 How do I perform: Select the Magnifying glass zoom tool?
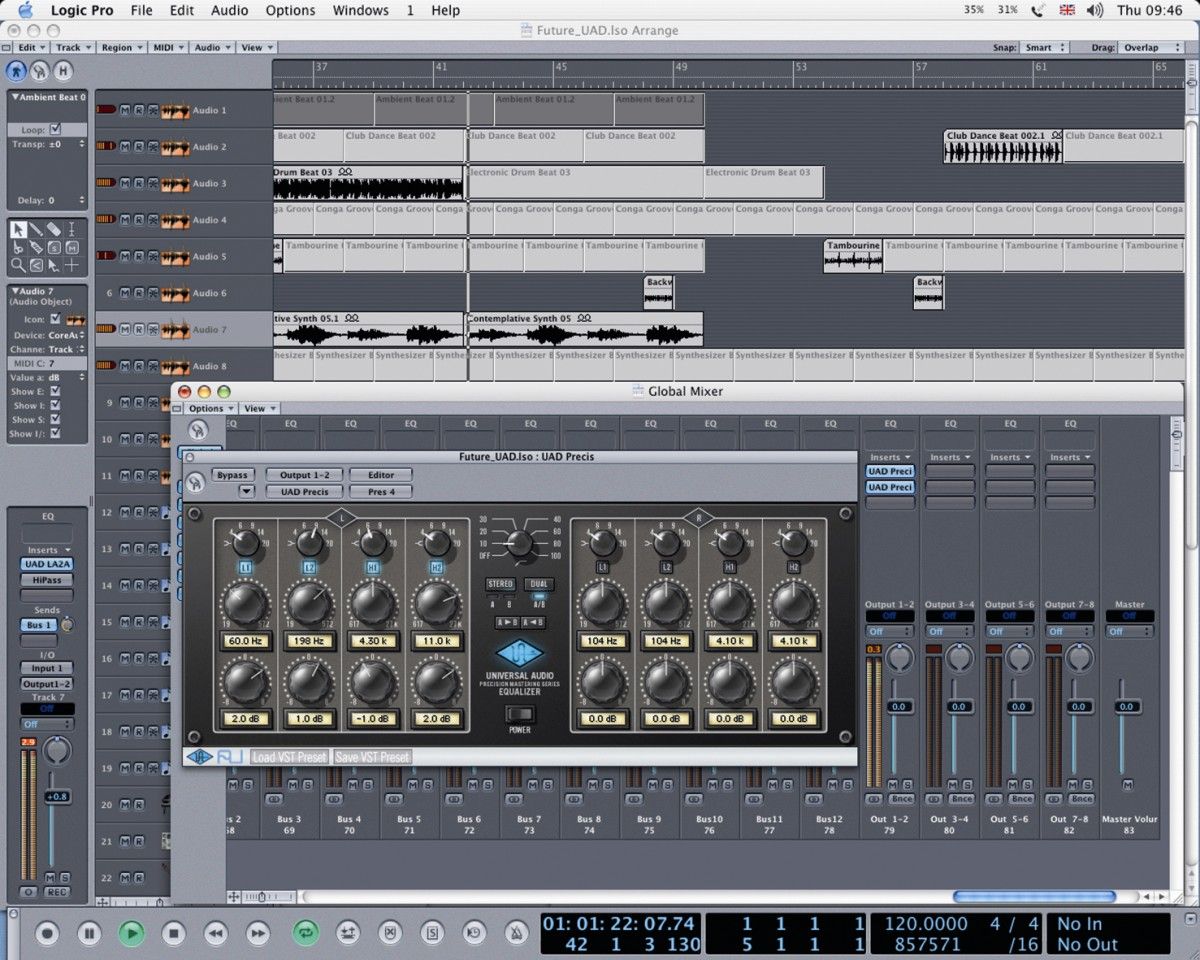click(18, 265)
